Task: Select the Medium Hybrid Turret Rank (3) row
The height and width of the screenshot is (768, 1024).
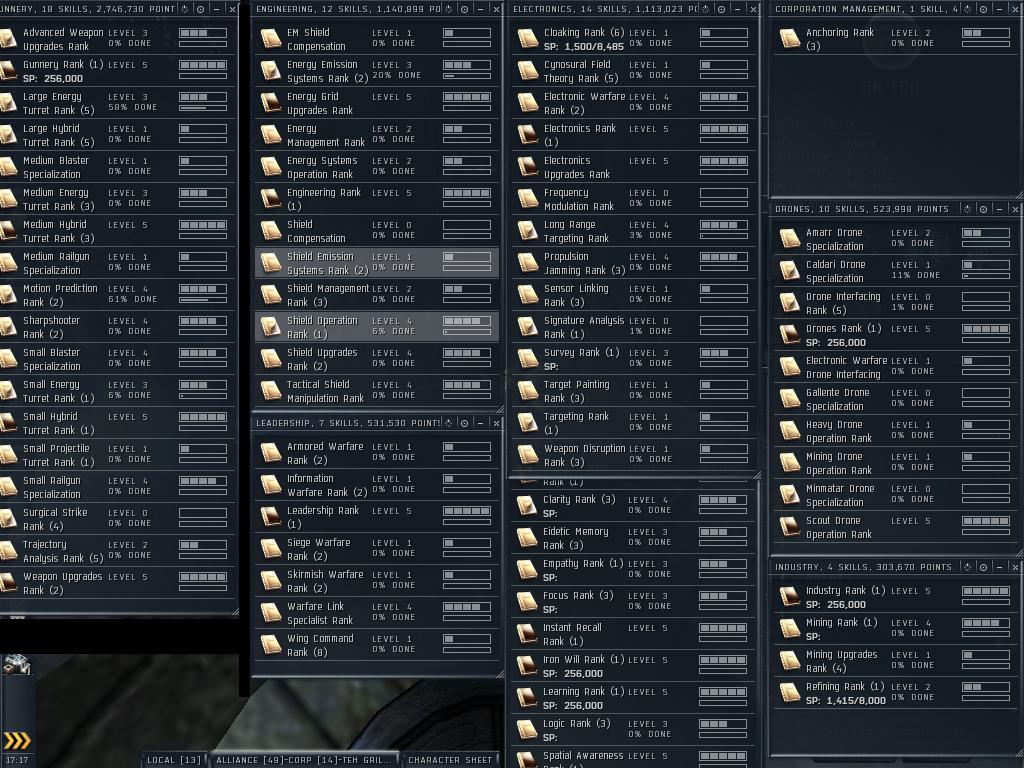Action: pos(118,231)
